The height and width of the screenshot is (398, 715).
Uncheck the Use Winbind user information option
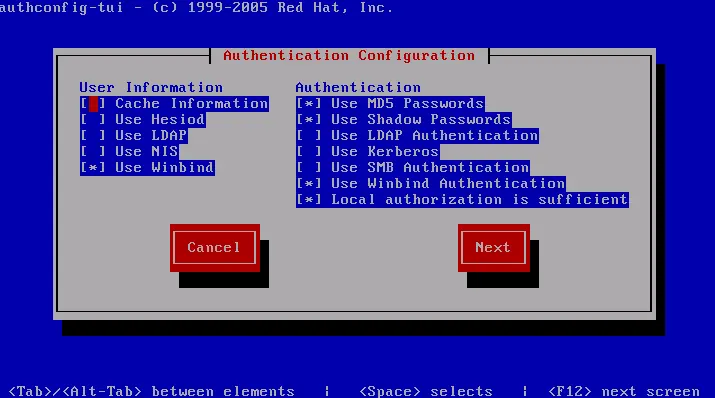[x=147, y=167]
